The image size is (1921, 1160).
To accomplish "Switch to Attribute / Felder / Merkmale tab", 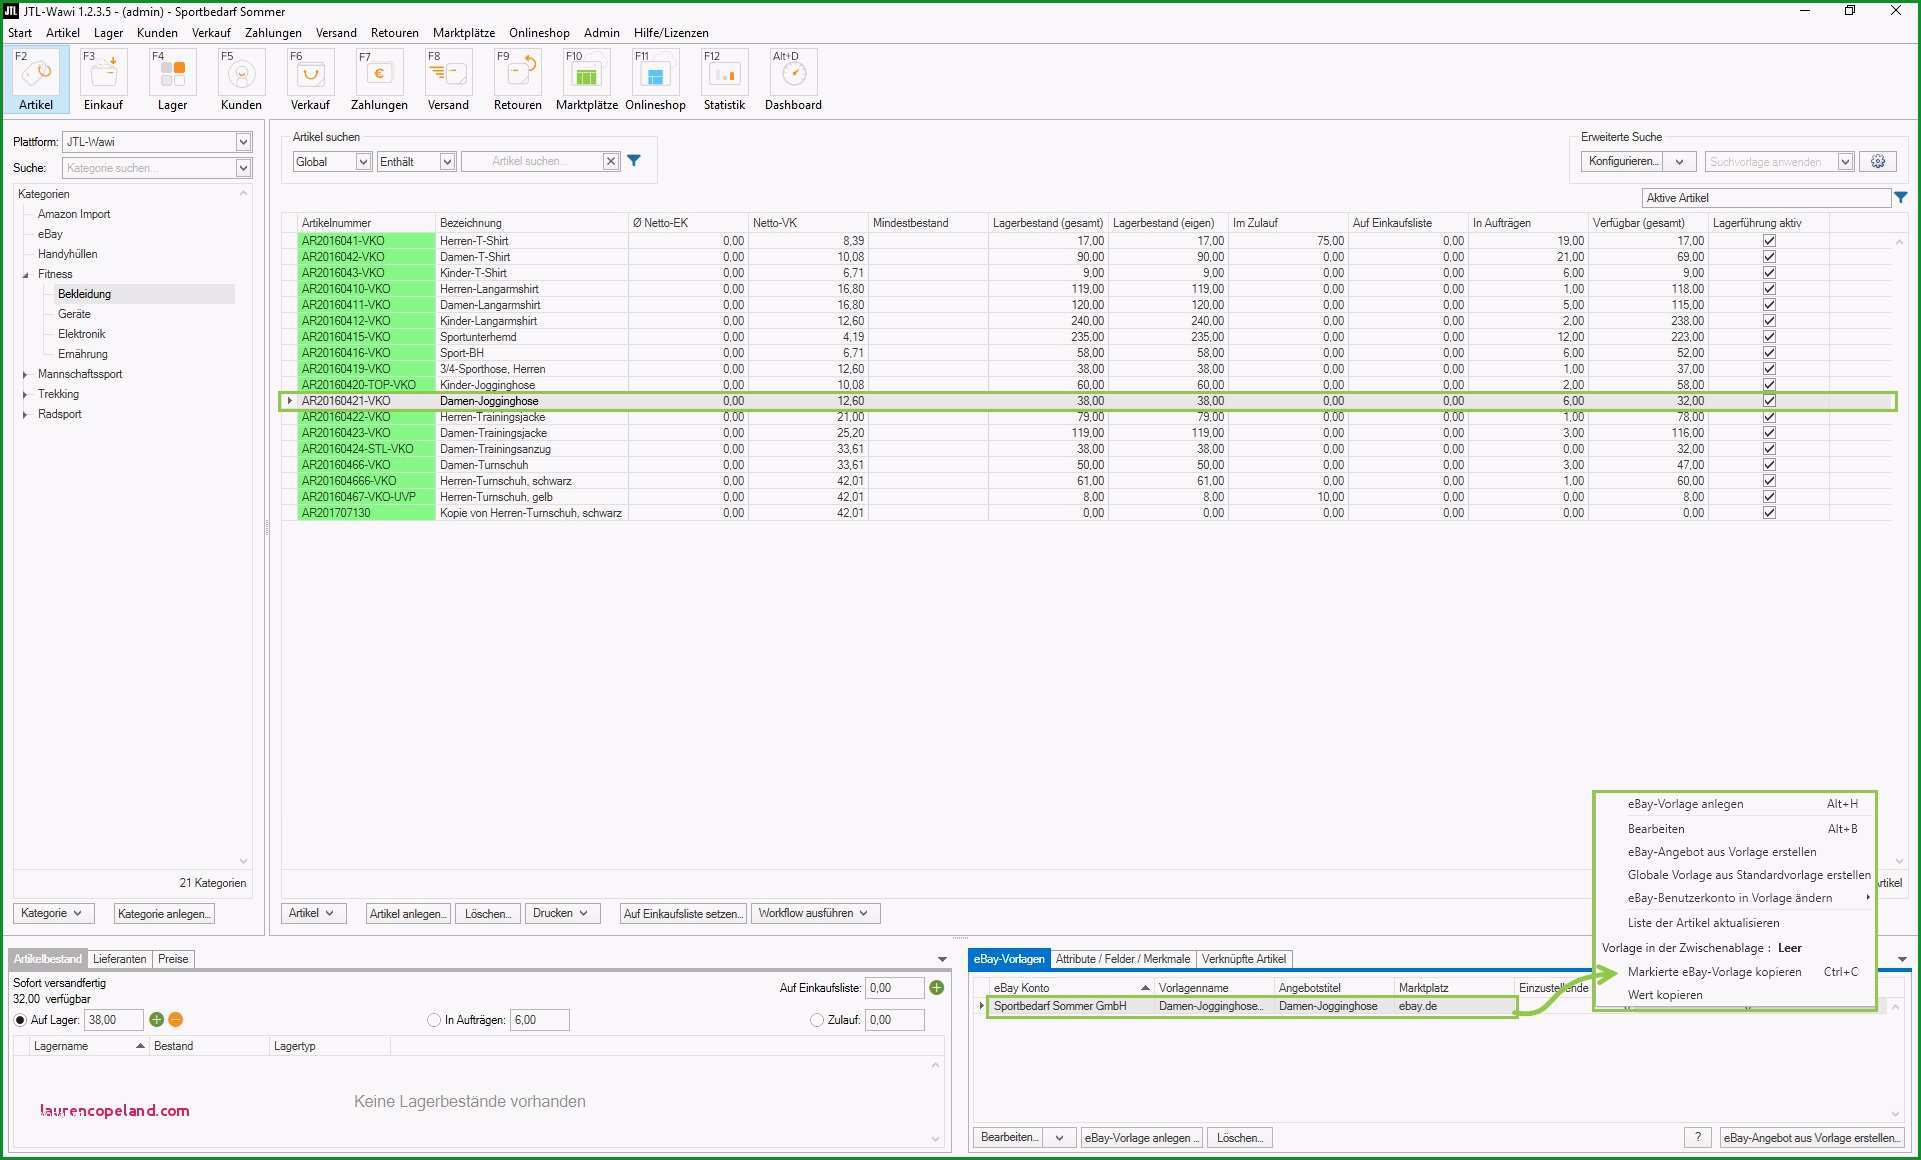I will pyautogui.click(x=1122, y=959).
